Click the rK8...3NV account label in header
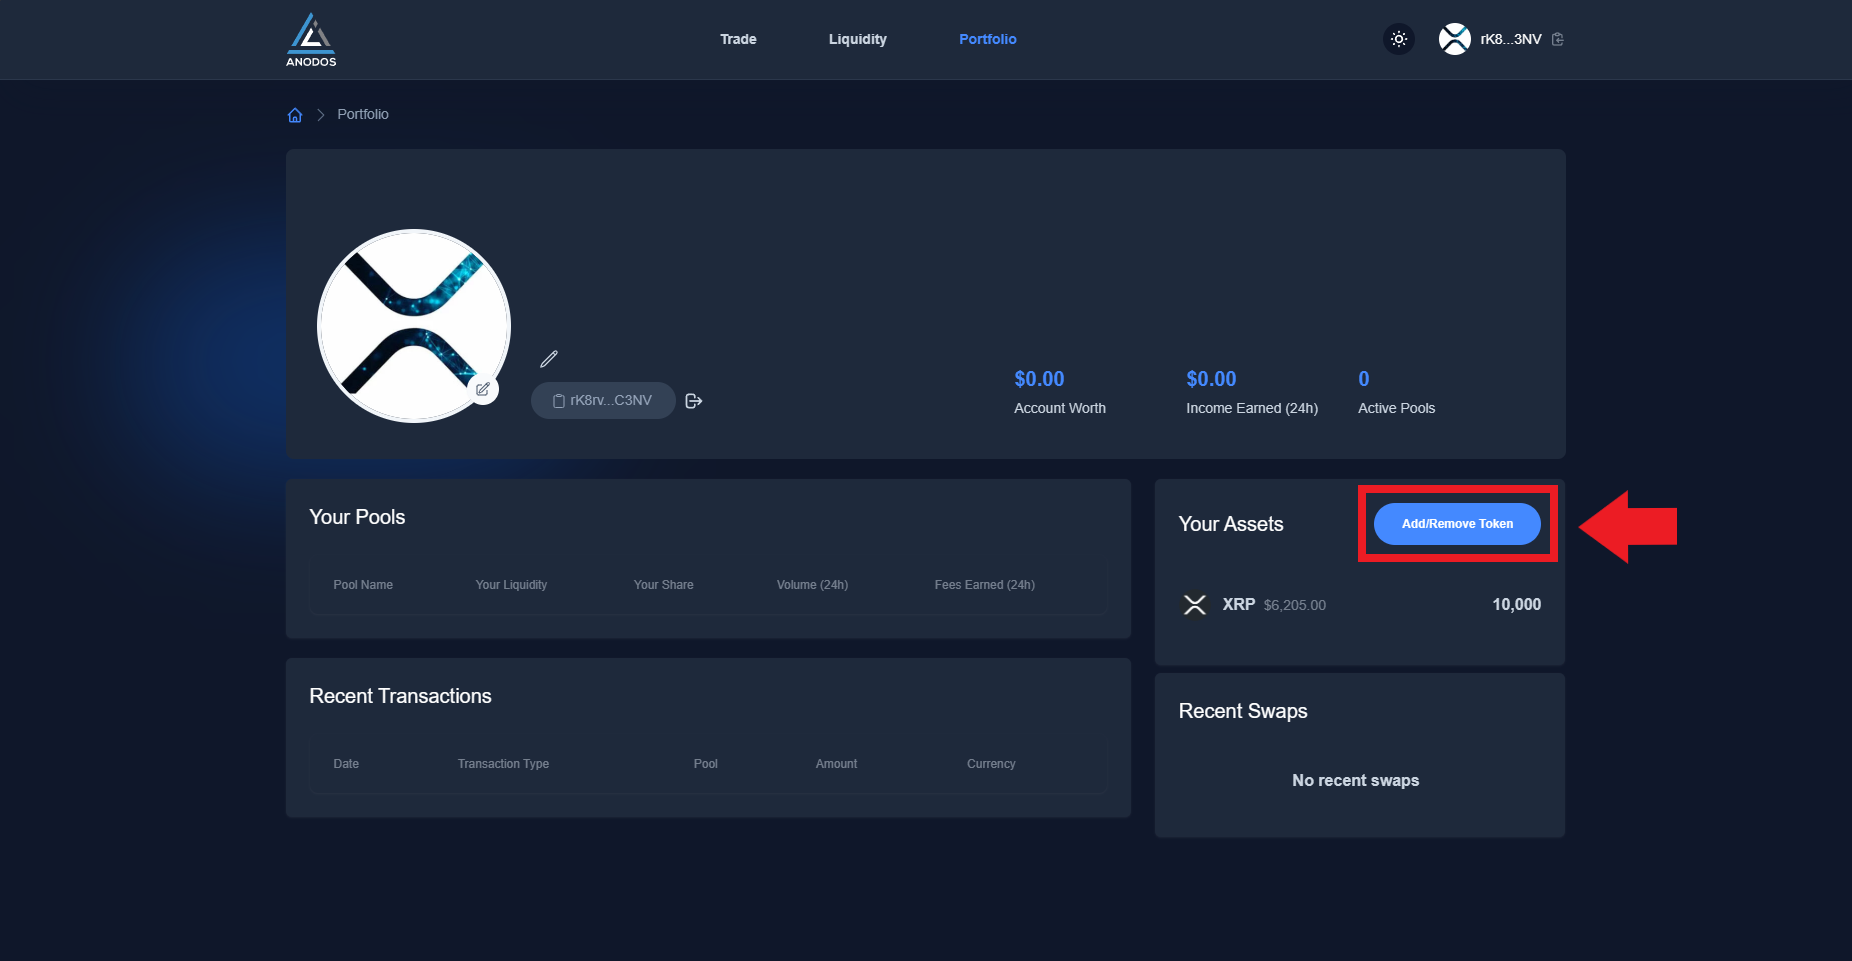 click(x=1510, y=39)
